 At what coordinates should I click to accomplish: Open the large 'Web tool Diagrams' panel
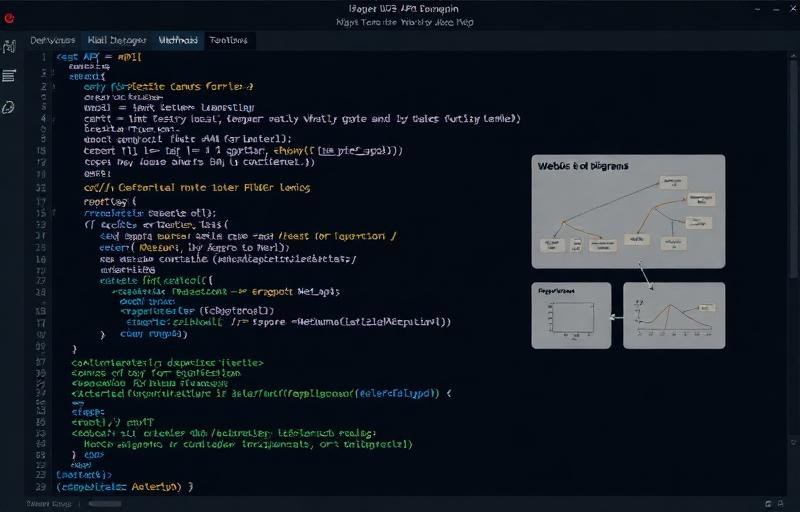[628, 212]
